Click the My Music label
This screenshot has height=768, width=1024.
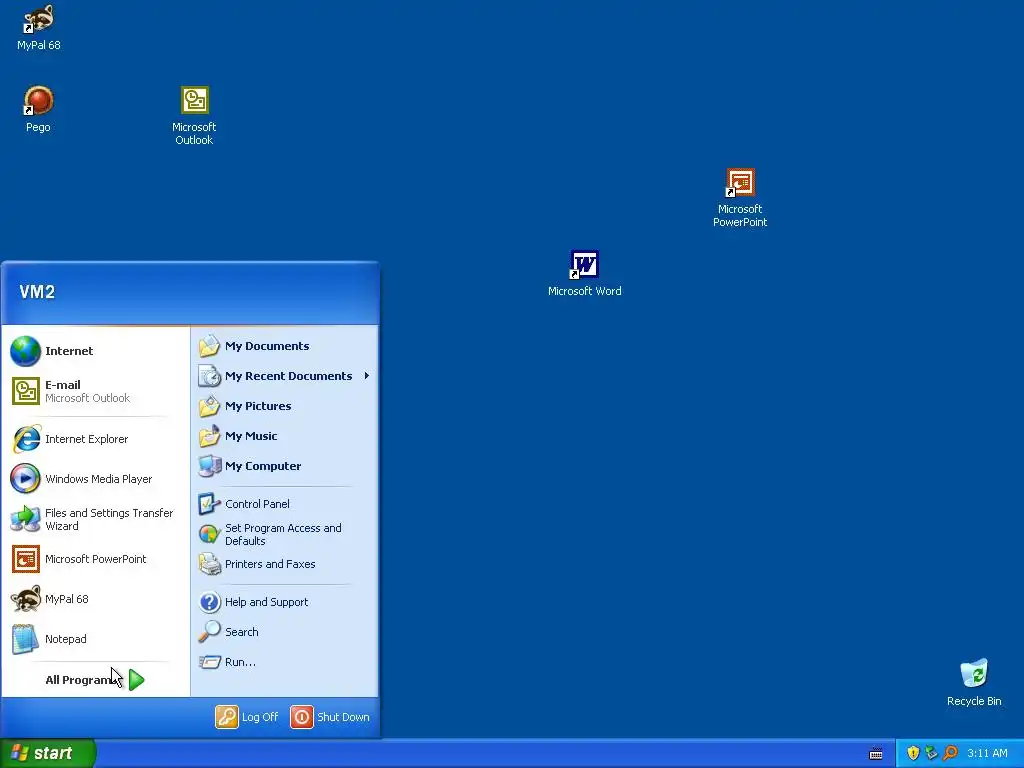[x=251, y=436]
